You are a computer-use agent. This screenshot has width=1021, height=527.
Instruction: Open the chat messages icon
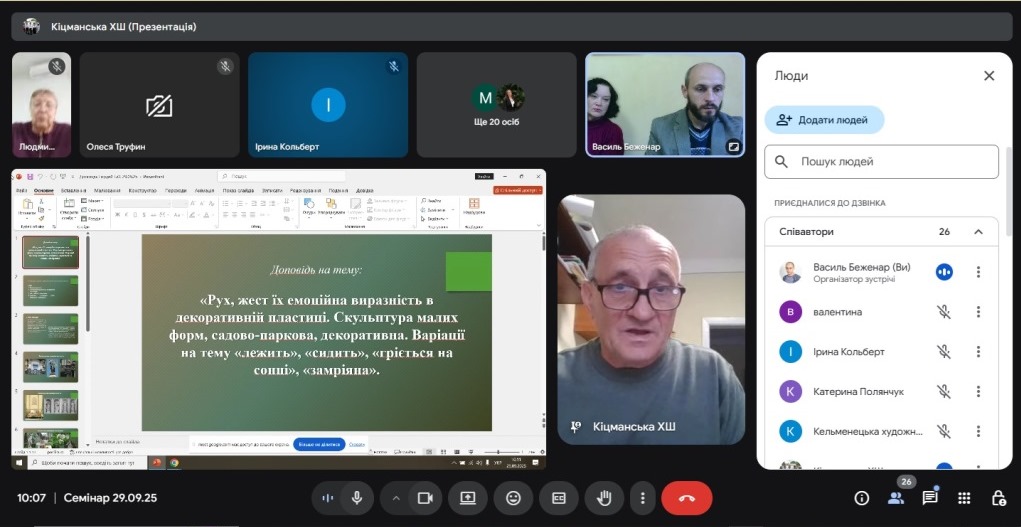click(929, 498)
